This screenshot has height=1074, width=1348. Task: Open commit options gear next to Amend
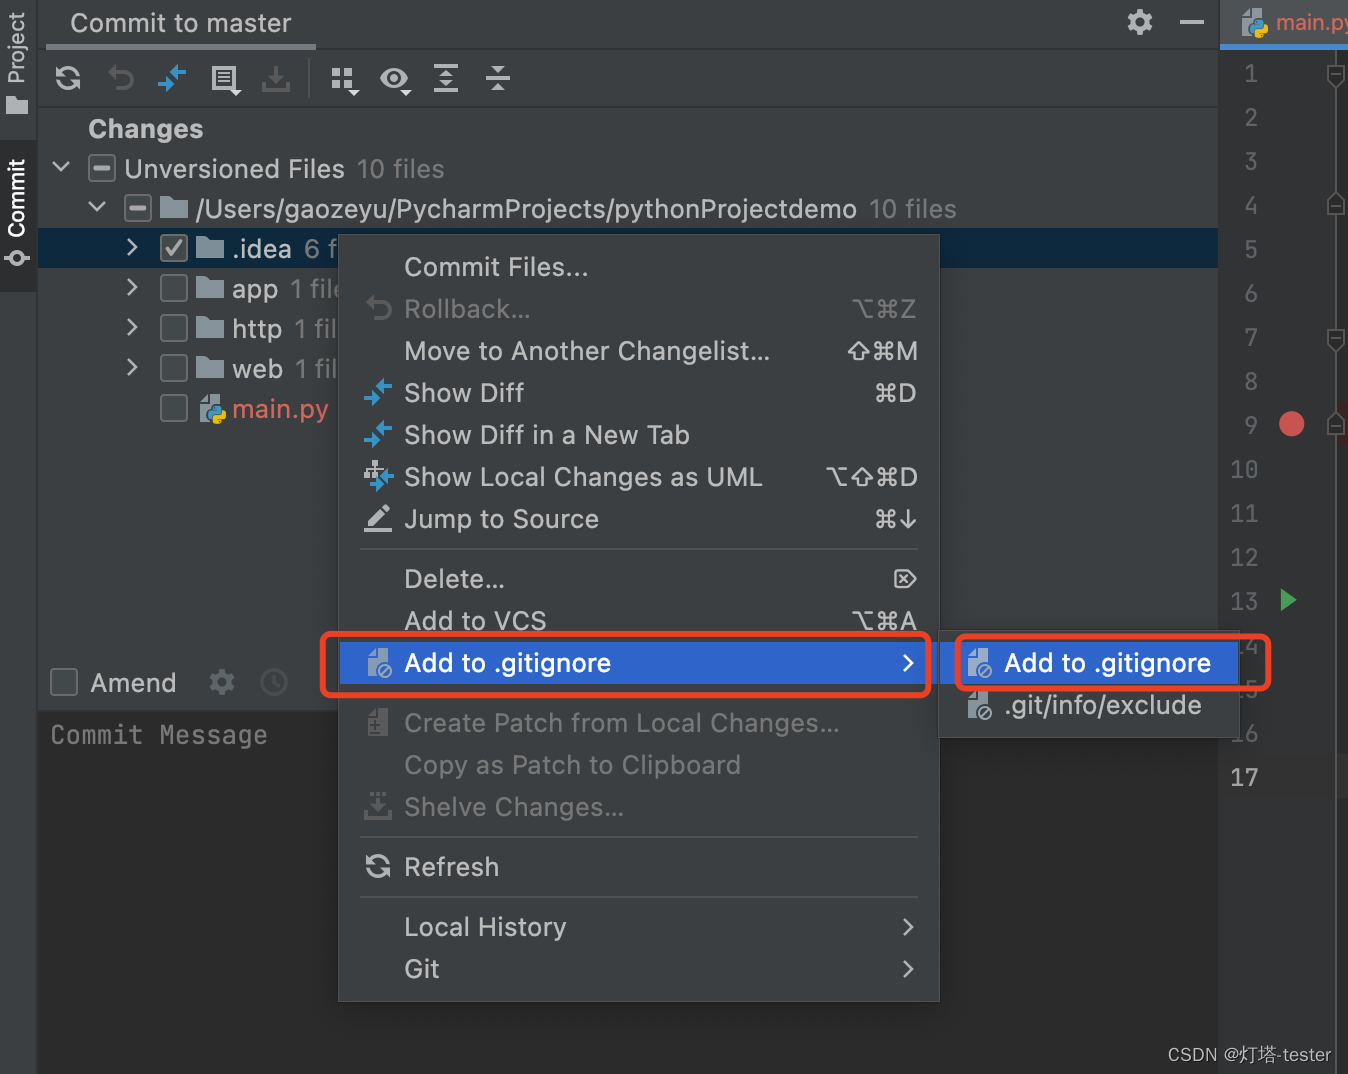[x=222, y=682]
